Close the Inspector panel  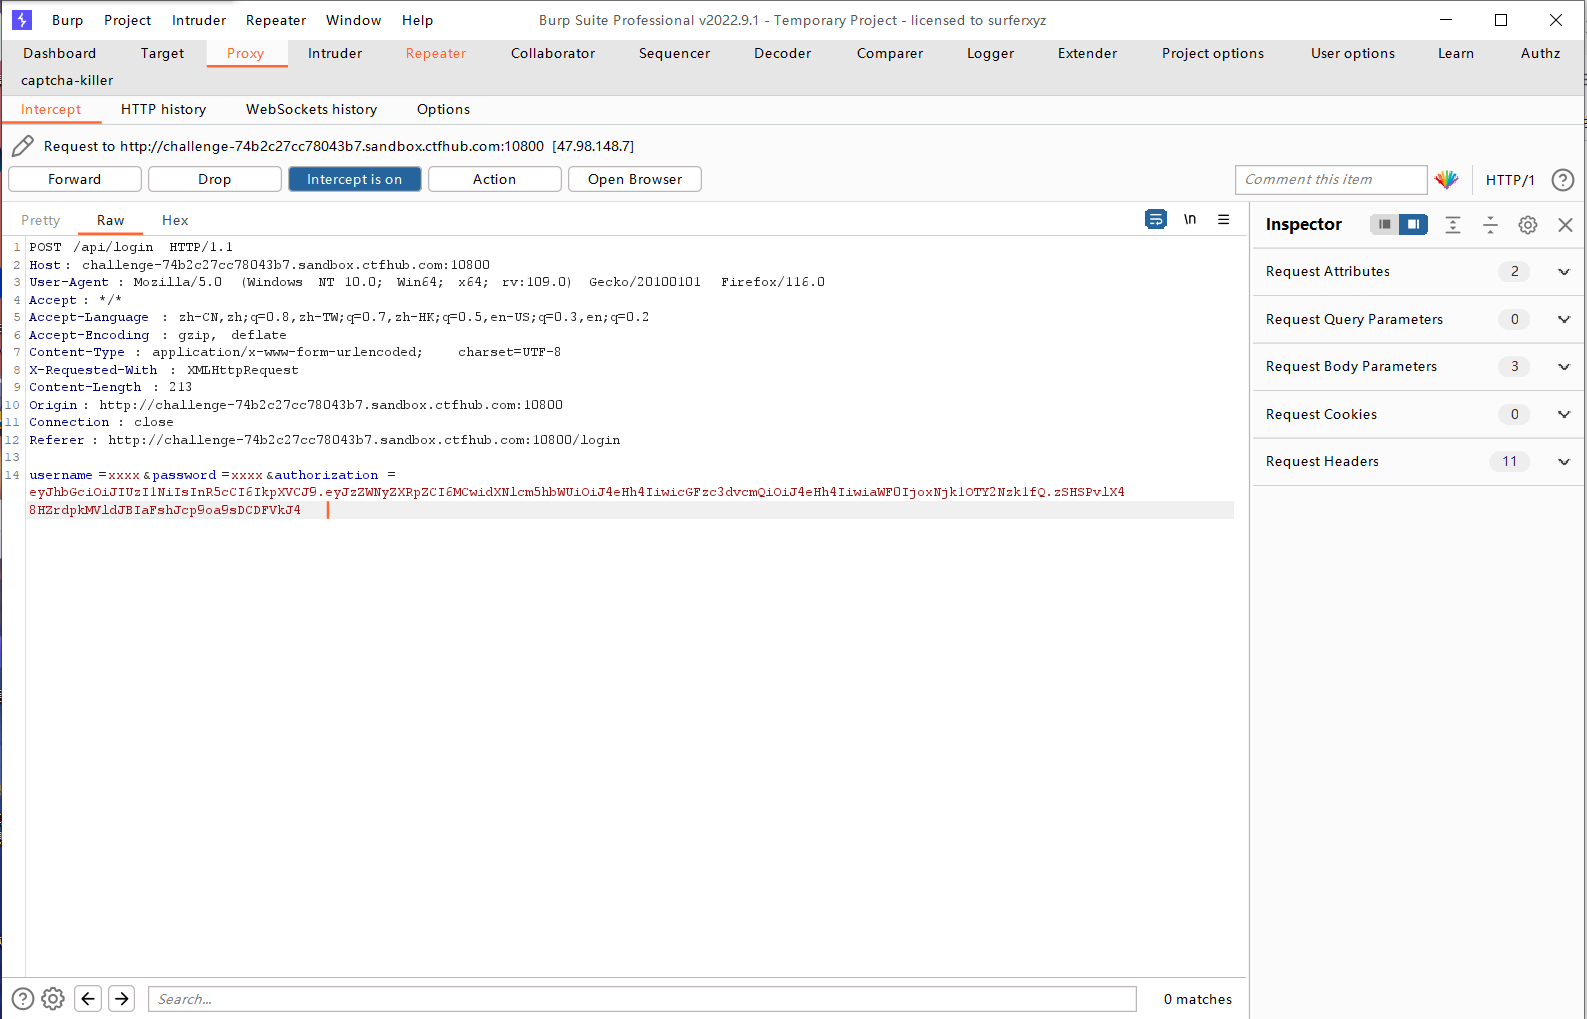(1565, 225)
